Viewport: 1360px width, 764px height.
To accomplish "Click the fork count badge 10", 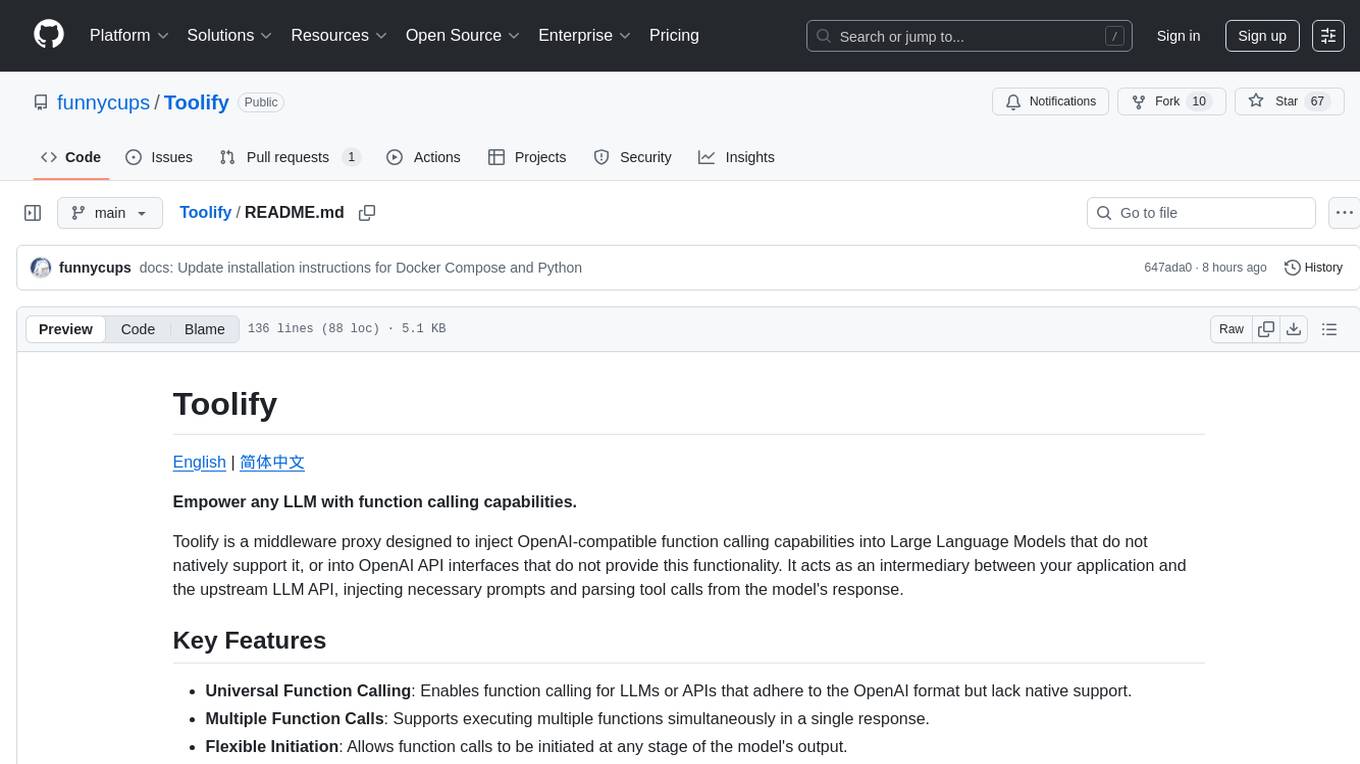I will pos(1199,102).
